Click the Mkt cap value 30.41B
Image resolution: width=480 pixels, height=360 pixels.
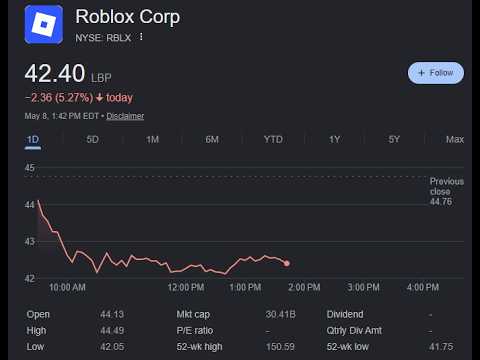click(x=281, y=314)
